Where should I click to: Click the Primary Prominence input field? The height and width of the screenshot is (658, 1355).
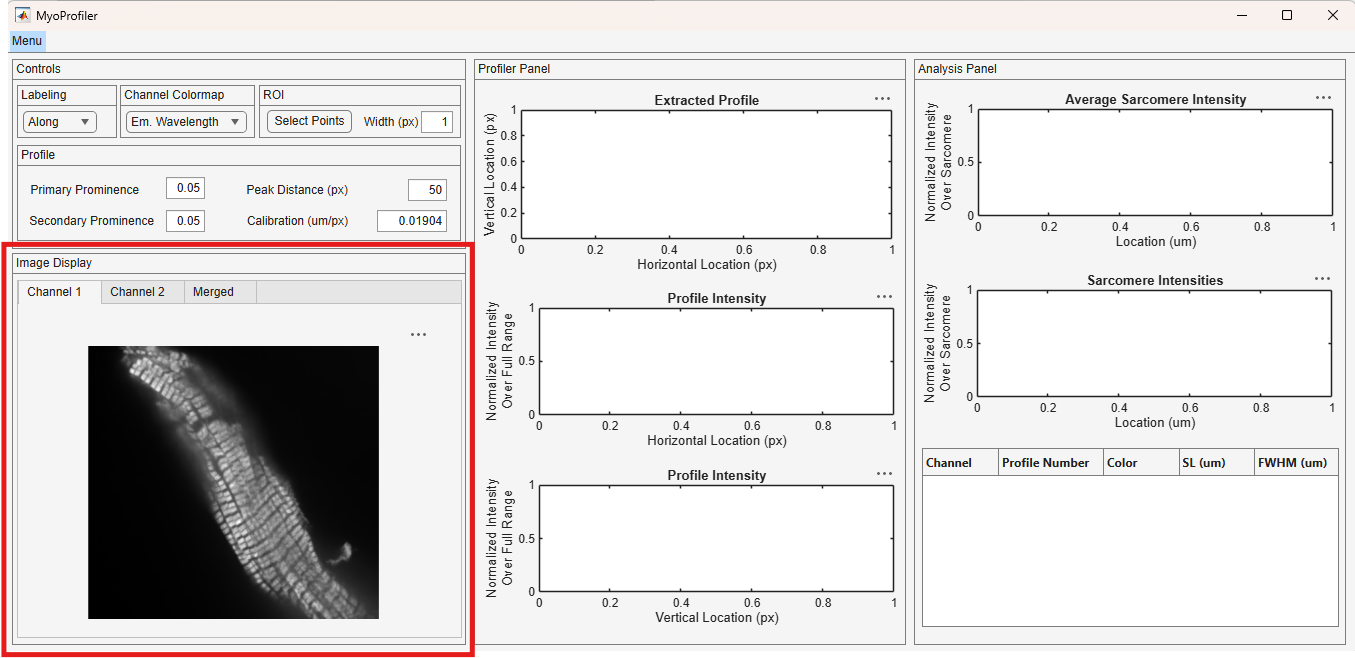tap(185, 189)
